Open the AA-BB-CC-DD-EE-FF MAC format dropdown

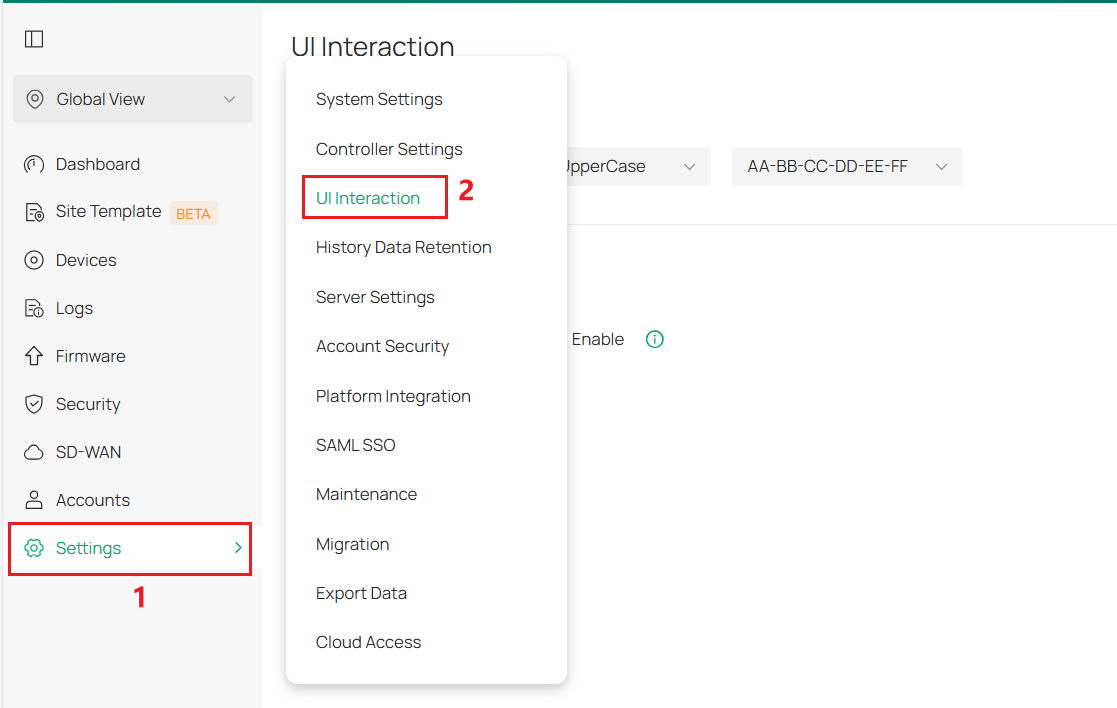pos(847,166)
